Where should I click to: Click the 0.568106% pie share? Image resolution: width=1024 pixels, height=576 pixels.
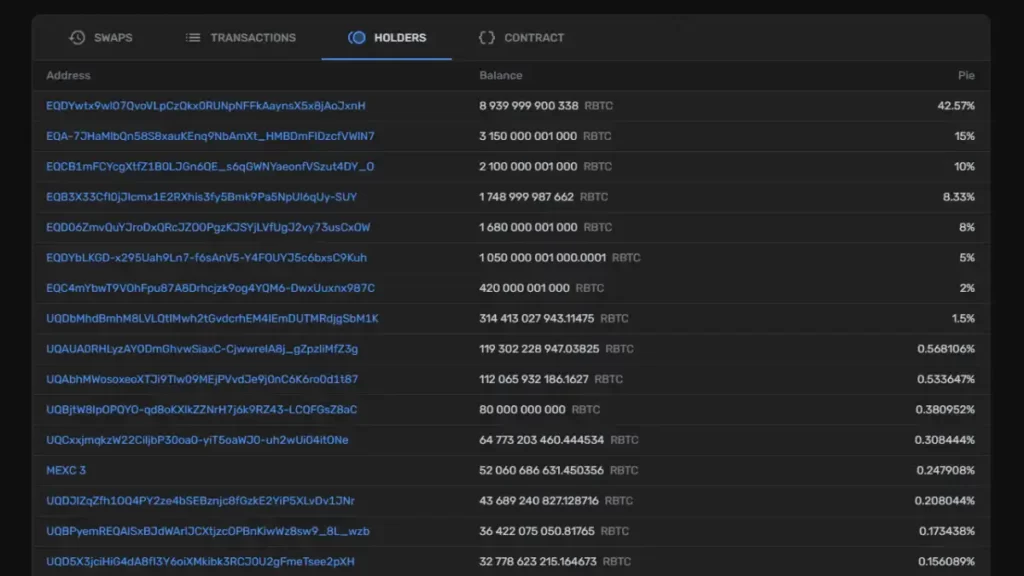(946, 349)
